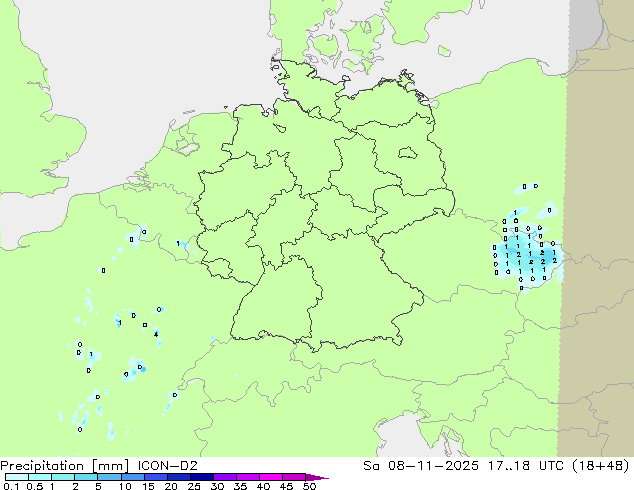
Task: Click the '25' legend tick label
Action: point(194,486)
